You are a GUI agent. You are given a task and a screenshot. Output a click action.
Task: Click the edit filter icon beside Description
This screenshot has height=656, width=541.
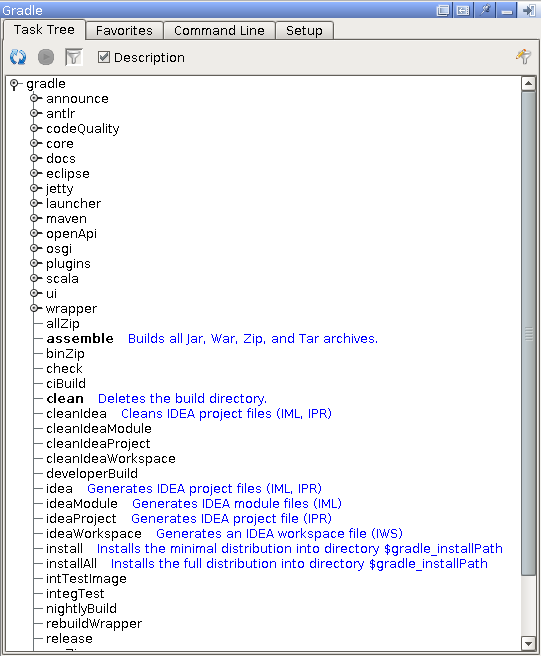(523, 56)
